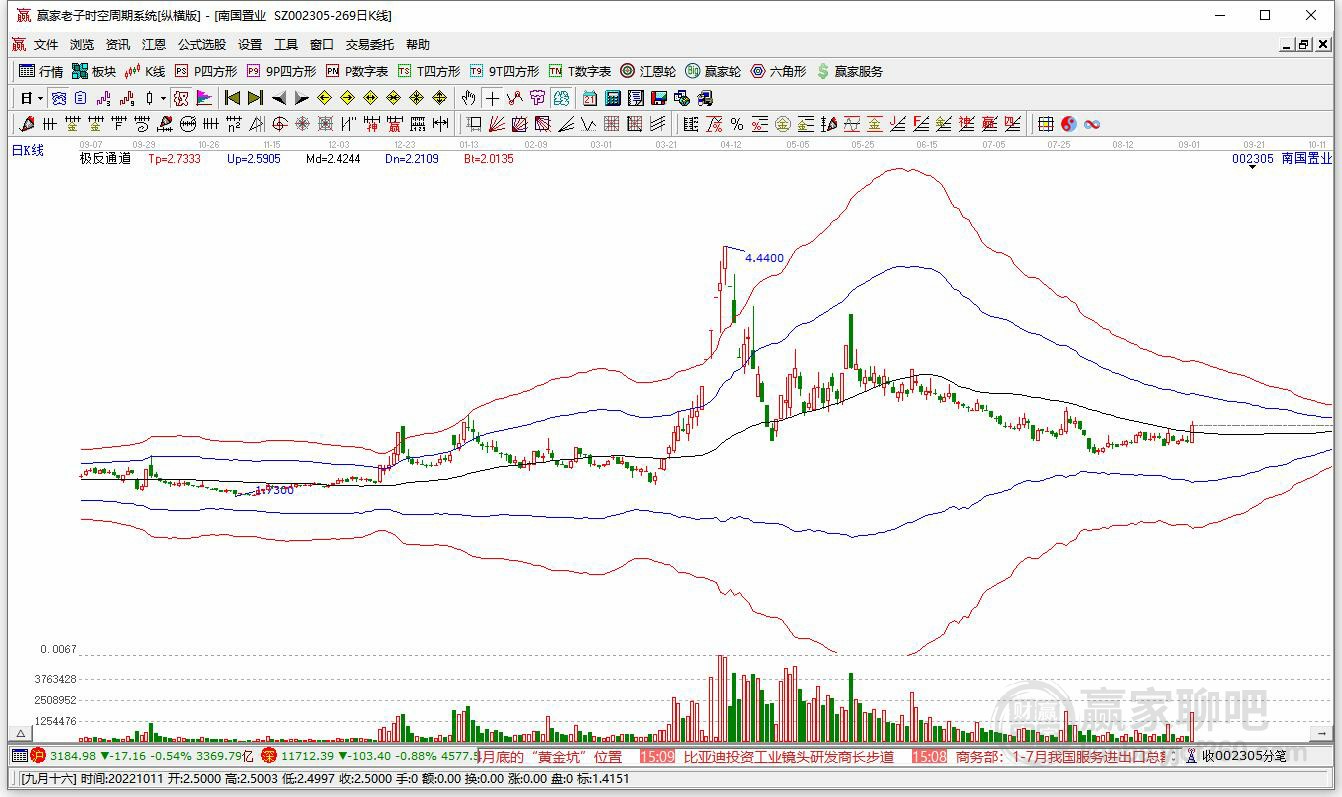Expand the 日 period dropdown arrow
This screenshot has width=1342, height=797.
(40, 98)
